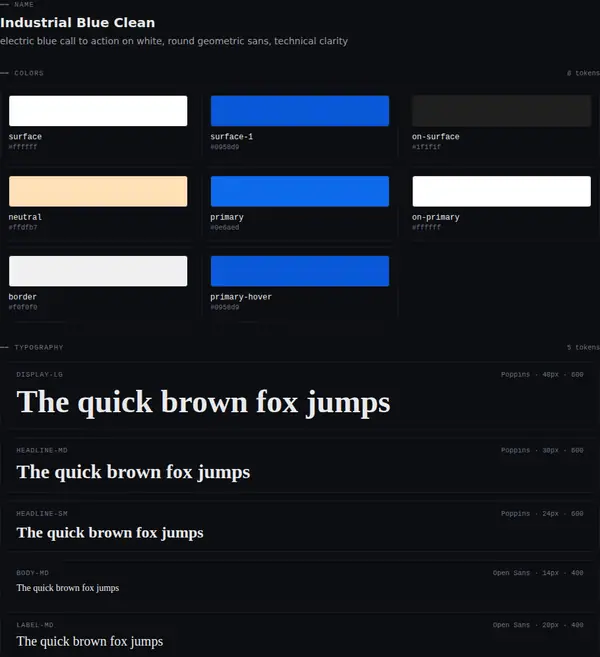
Task: Click the 'neutral' token name
Action: (25, 217)
